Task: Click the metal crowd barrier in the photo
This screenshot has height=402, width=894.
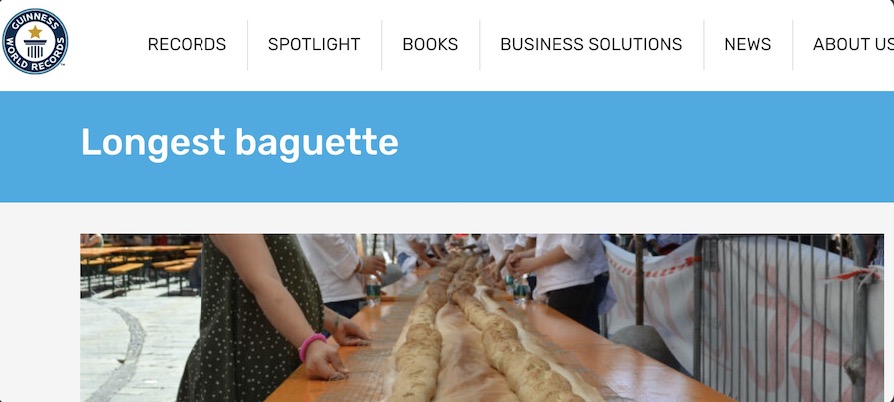Action: tap(787, 314)
